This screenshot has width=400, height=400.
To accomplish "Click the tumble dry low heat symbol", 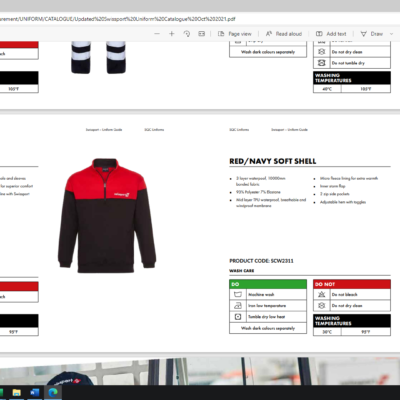I will (238, 317).
